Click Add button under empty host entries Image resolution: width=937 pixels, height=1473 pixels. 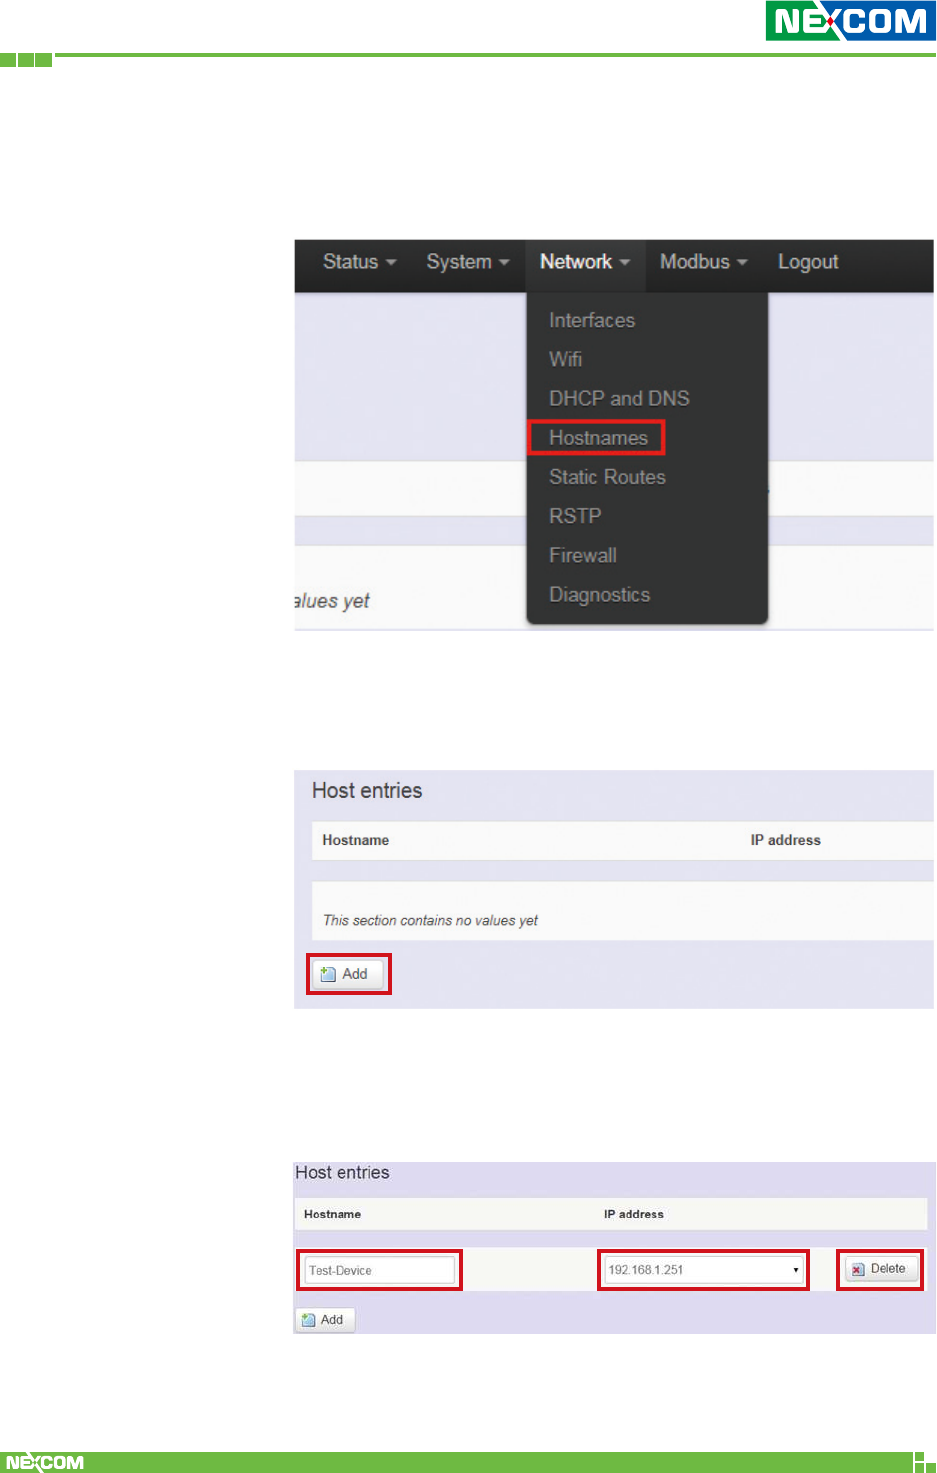tap(348, 974)
